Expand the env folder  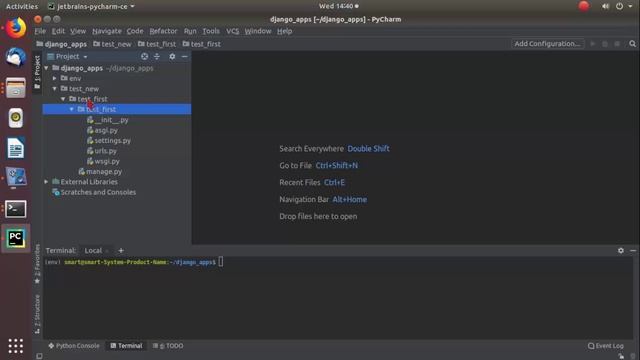coord(54,78)
